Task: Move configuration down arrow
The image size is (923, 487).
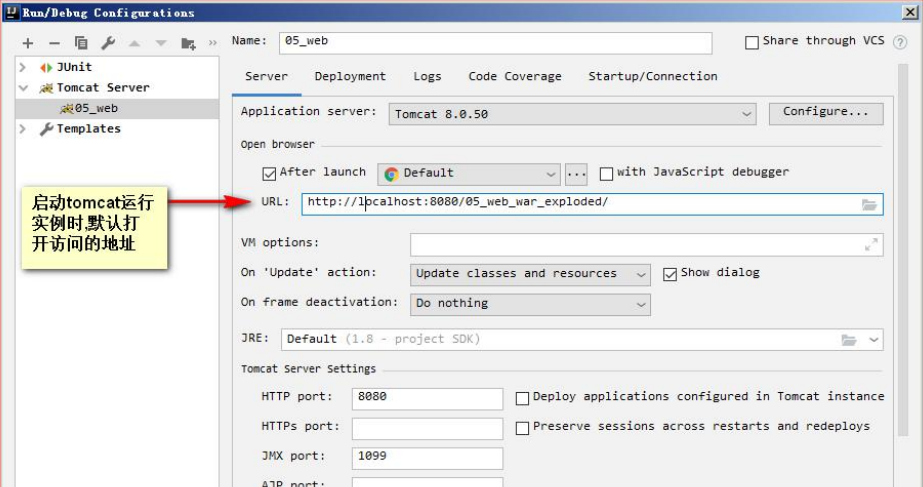Action: [161, 43]
